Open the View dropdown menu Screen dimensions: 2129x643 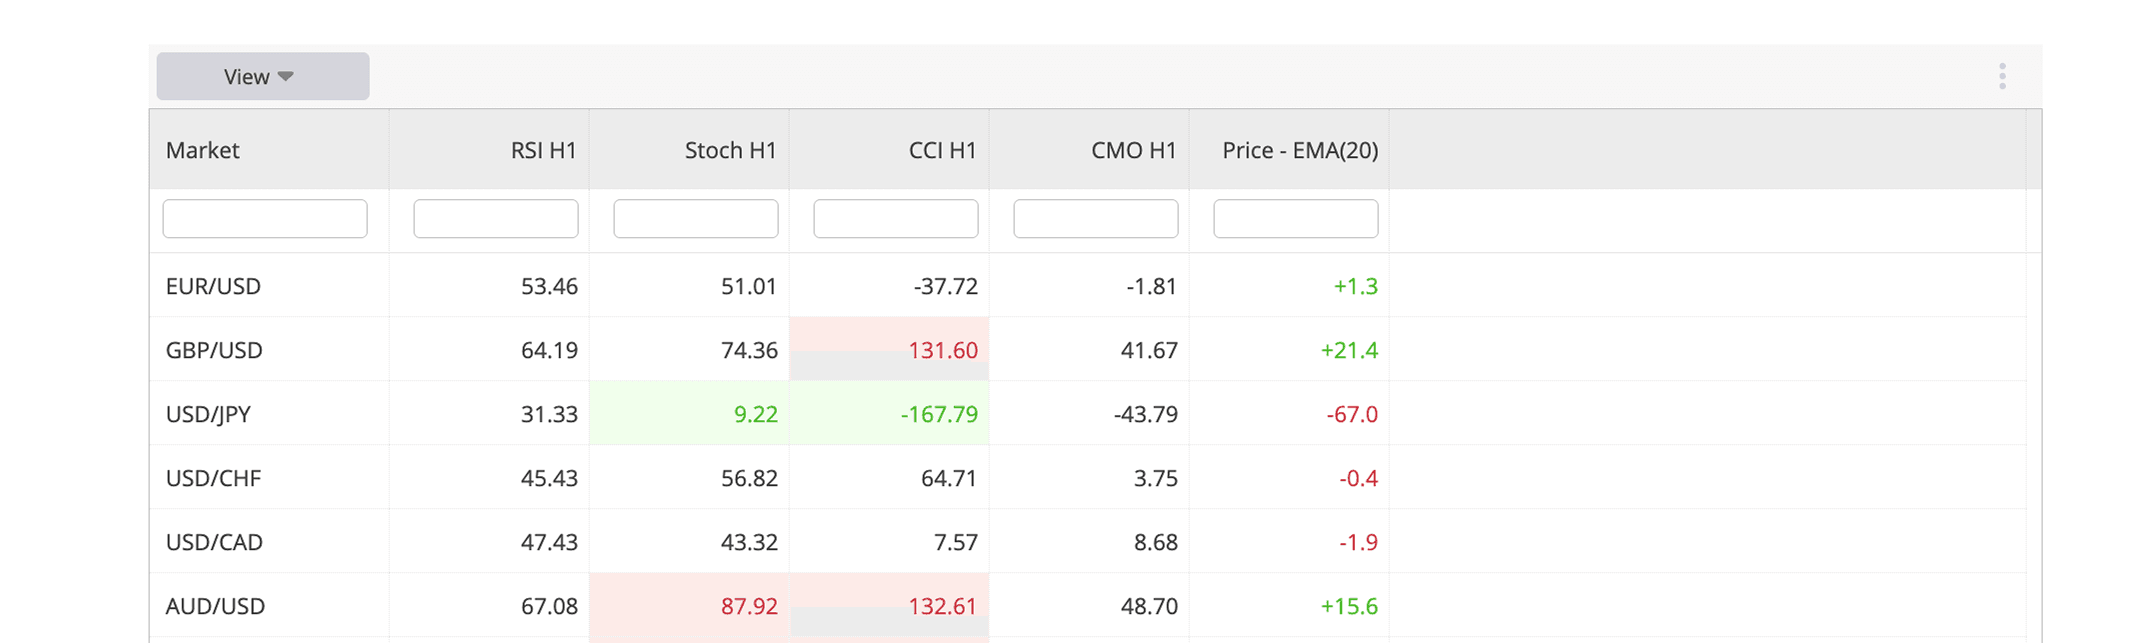262,77
